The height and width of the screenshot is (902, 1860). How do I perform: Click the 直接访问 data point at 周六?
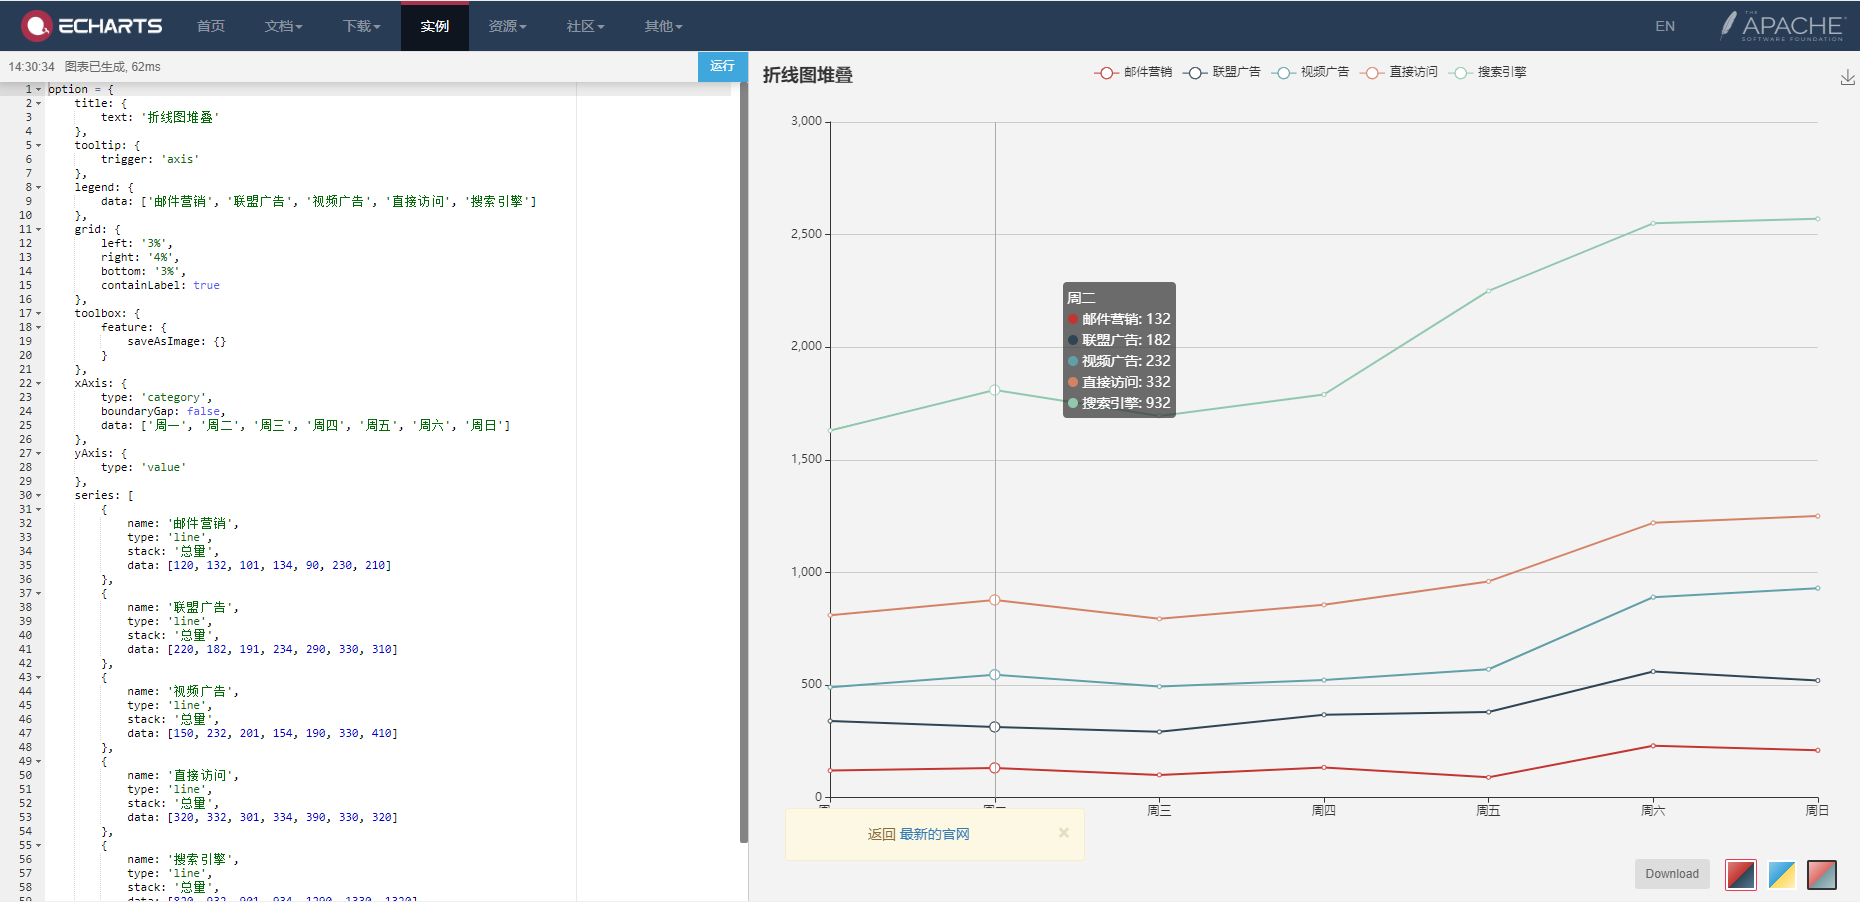coord(1653,522)
